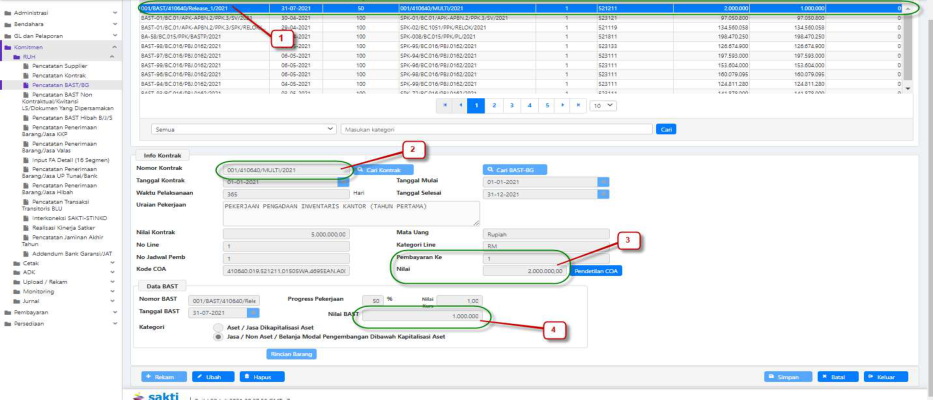Select Jasa / Non Aset category option
933x400 pixels.
click(219, 337)
